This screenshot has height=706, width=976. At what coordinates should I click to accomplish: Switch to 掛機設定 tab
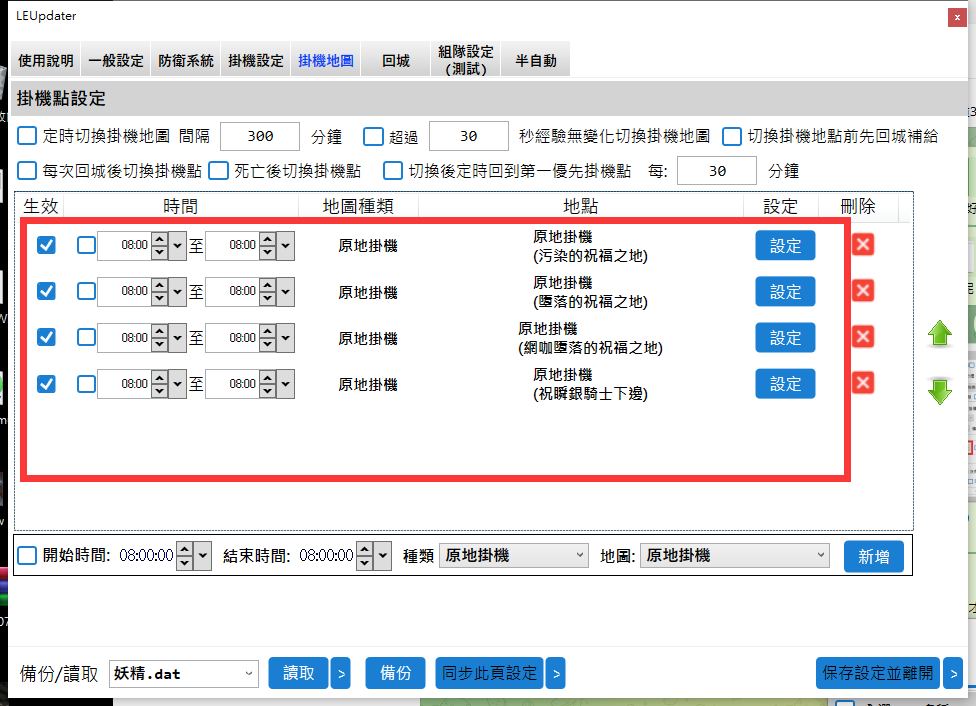tap(255, 60)
